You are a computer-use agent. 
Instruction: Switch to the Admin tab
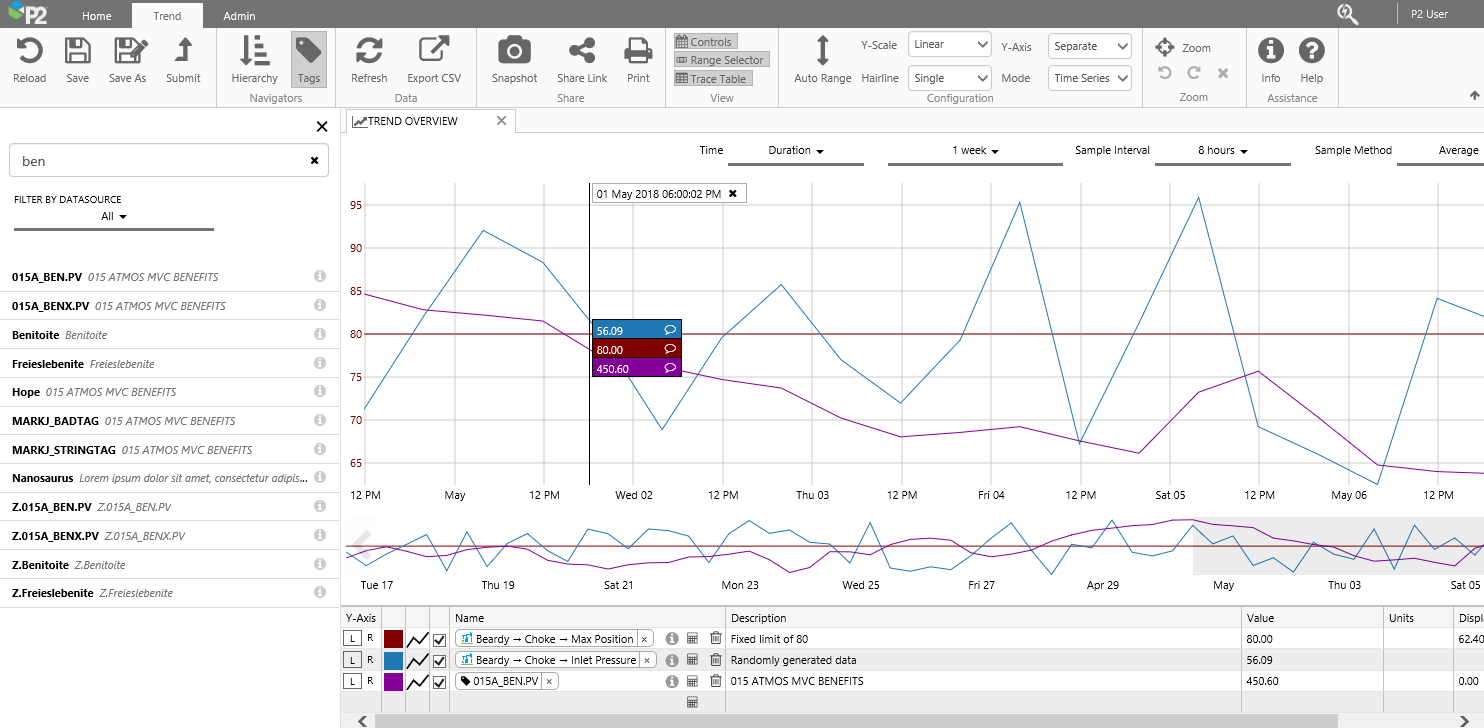[239, 16]
